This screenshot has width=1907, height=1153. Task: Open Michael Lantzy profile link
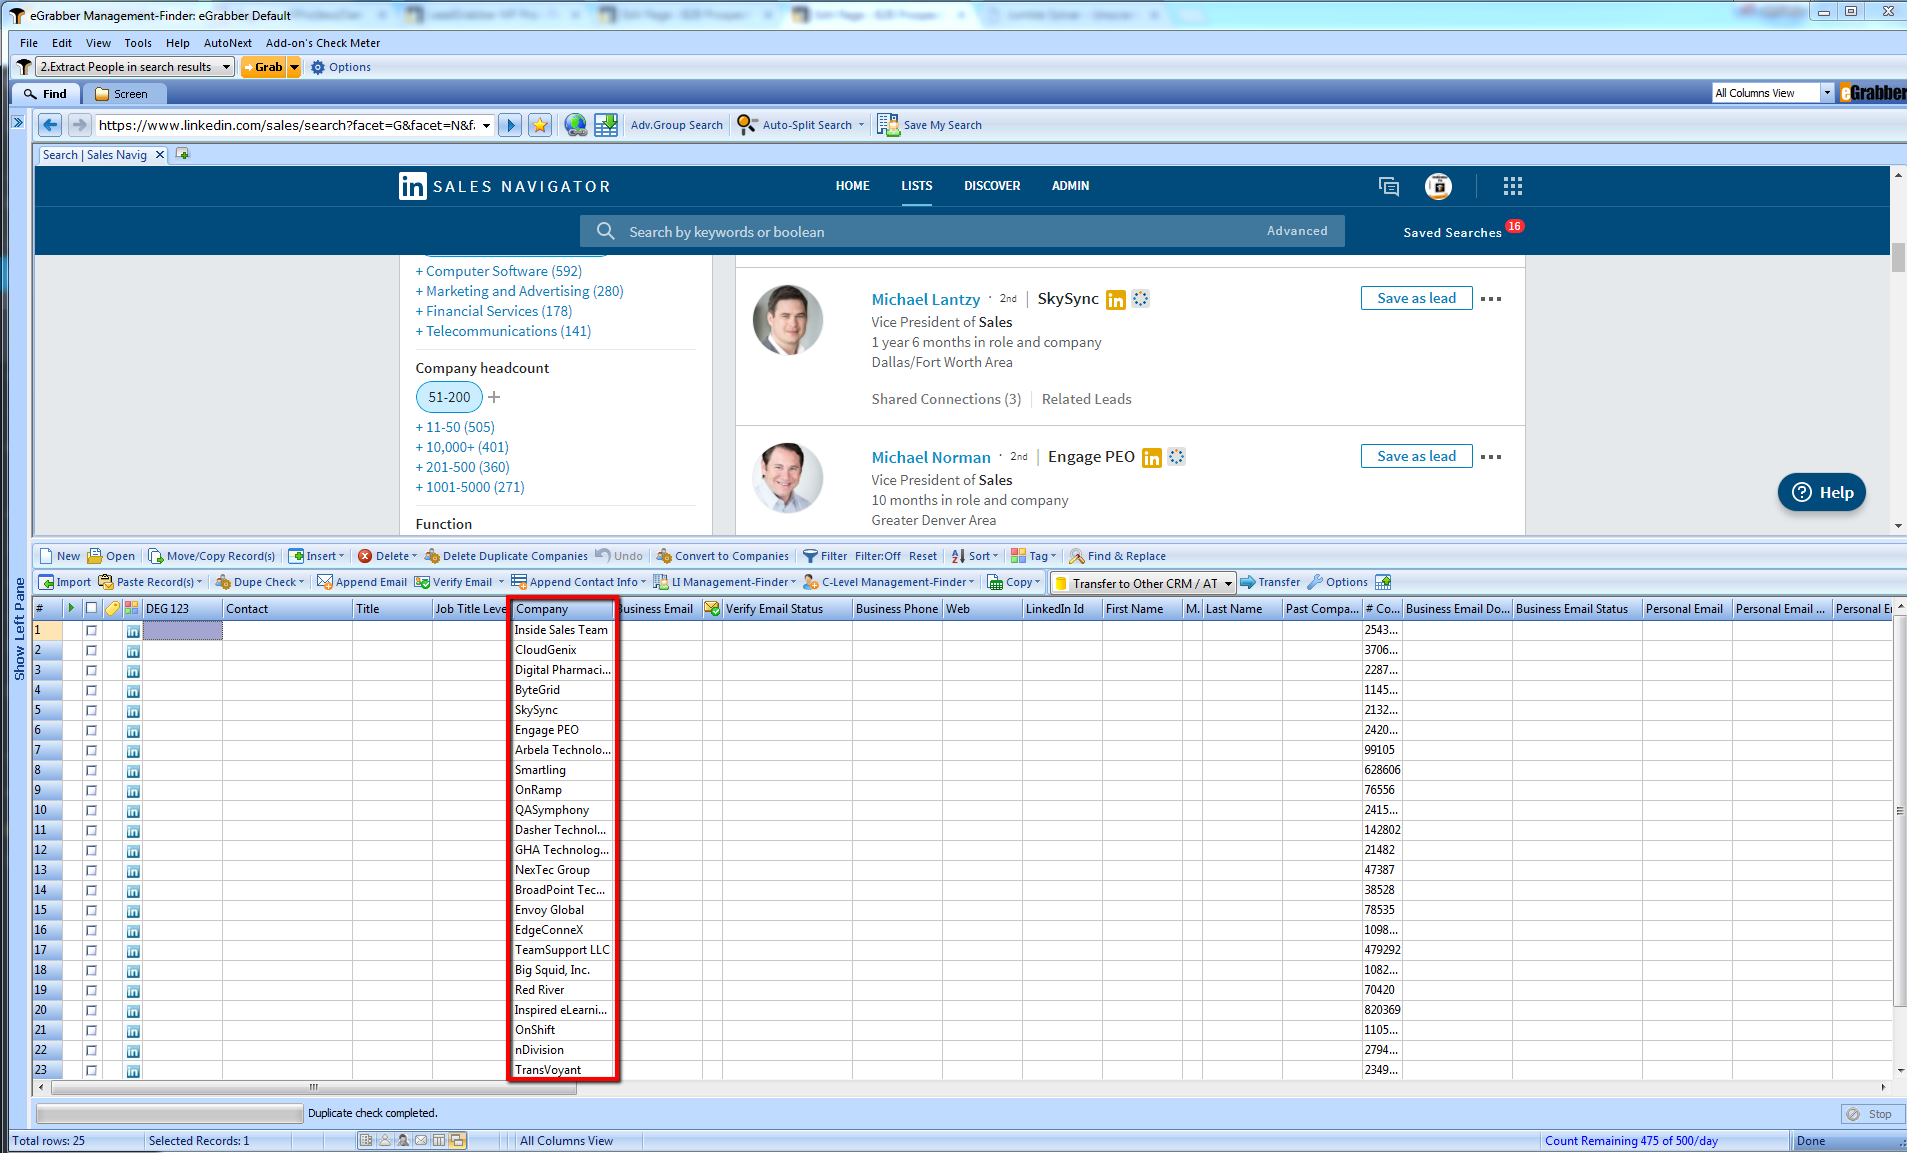click(925, 299)
